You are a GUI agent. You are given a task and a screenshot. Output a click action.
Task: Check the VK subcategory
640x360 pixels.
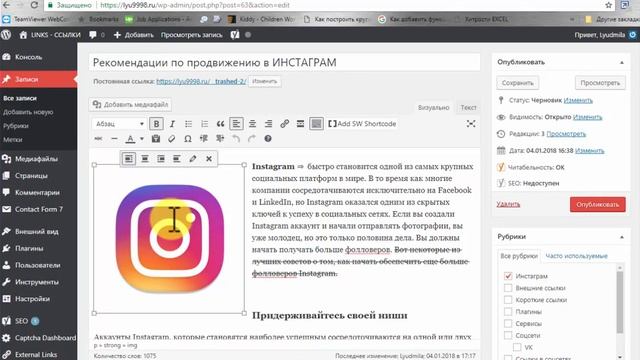(x=517, y=347)
